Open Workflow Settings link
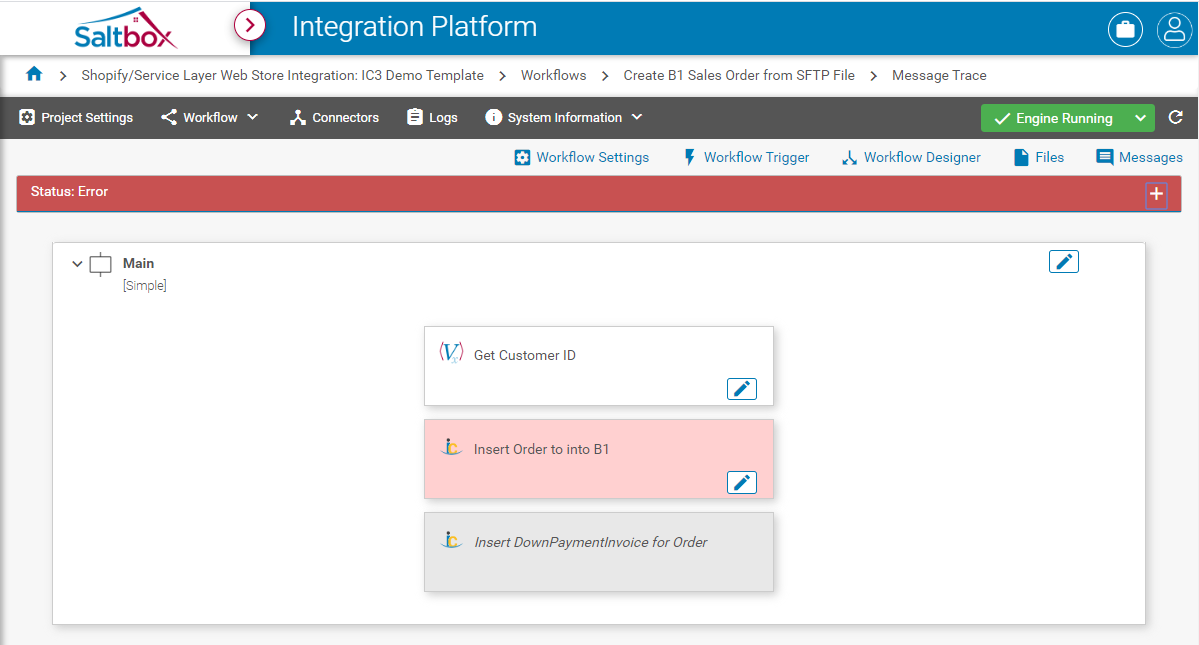The image size is (1199, 645). tap(582, 157)
